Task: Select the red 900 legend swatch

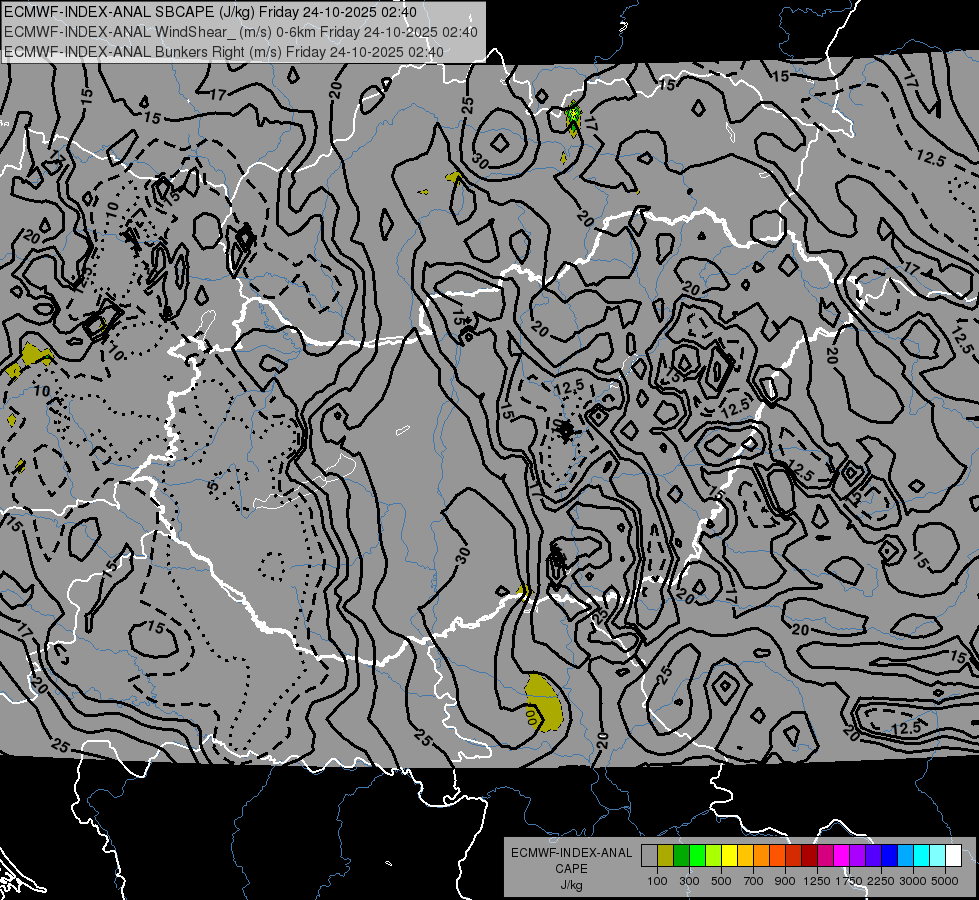Action: tap(794, 856)
